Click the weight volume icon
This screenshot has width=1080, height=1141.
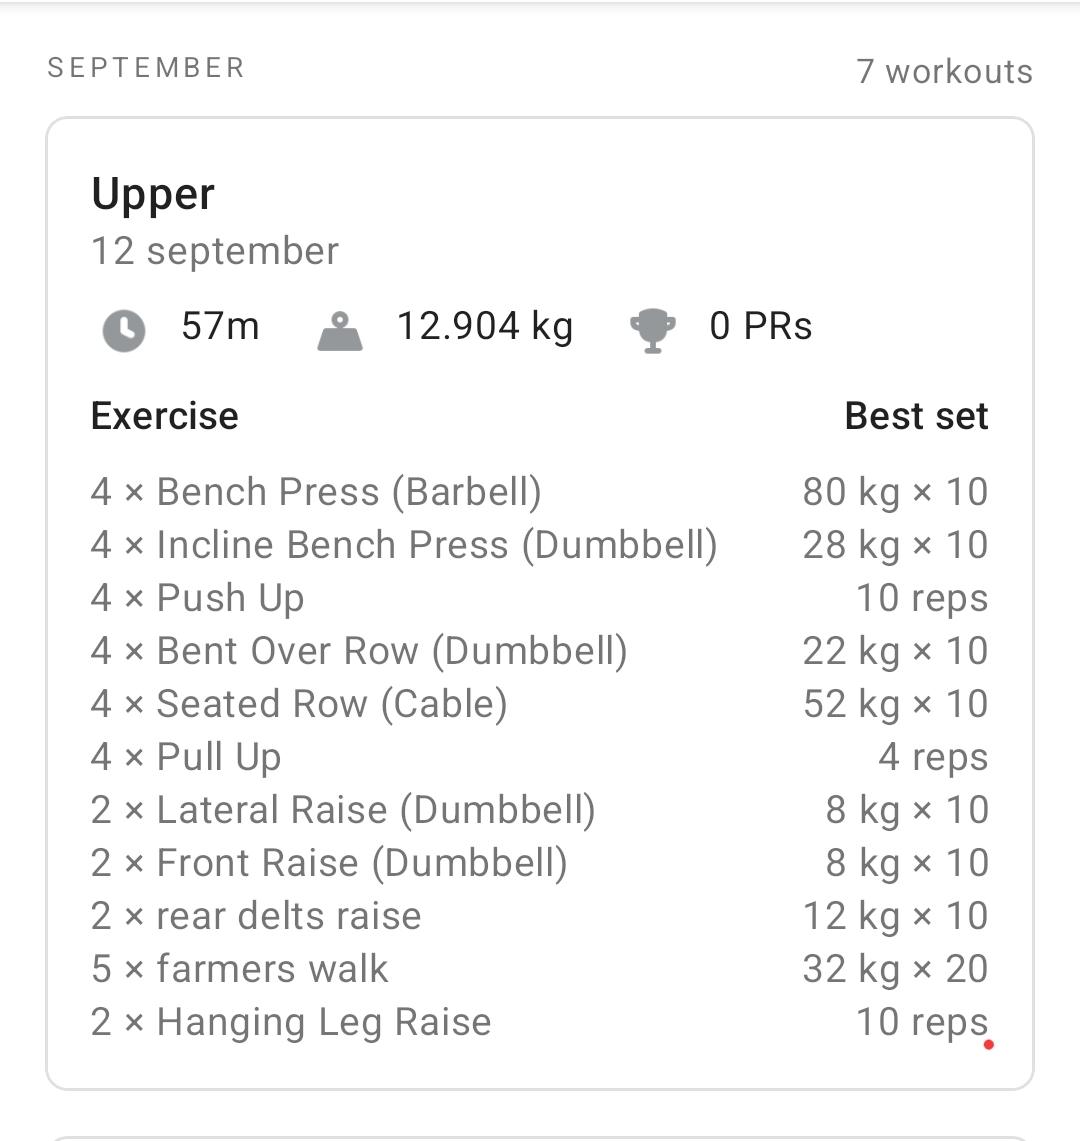click(340, 331)
